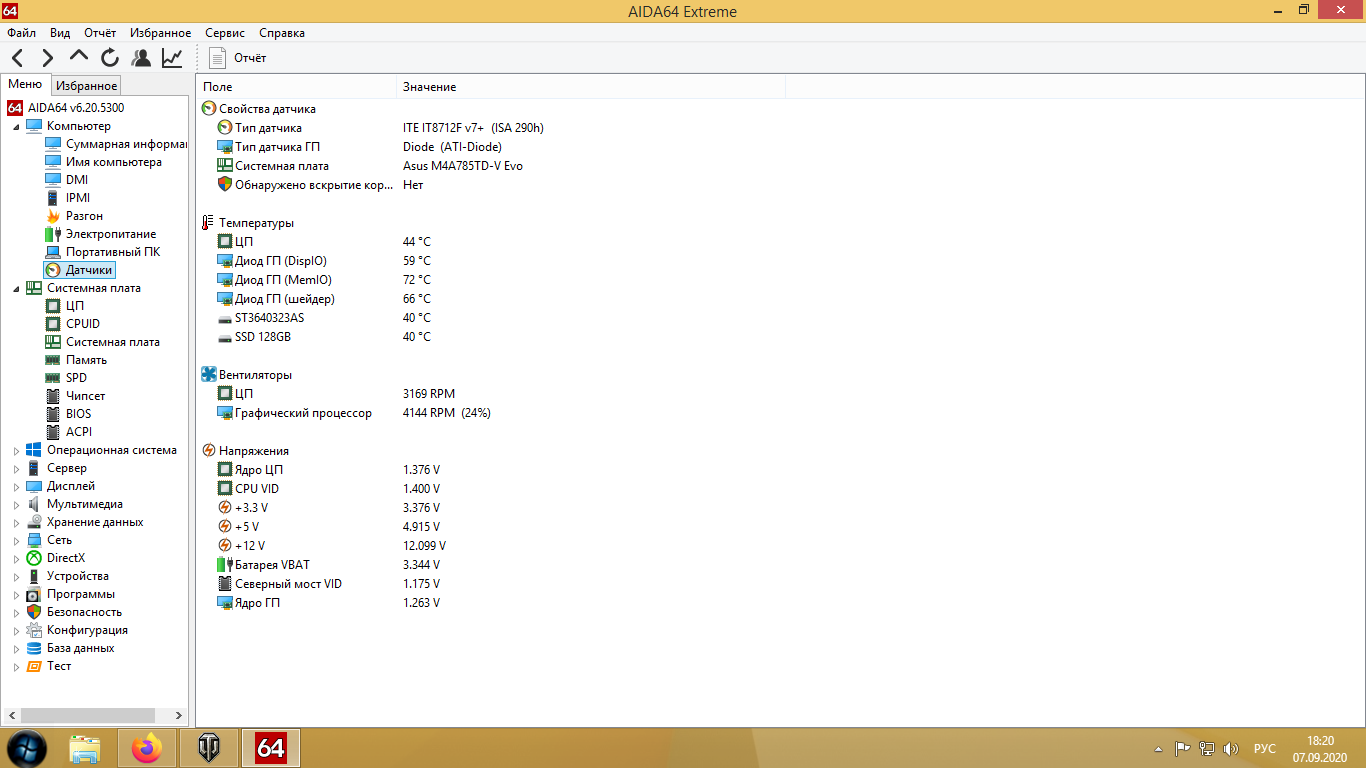This screenshot has width=1366, height=768.
Task: Expand the Хранение данных branch
Action: 16,523
